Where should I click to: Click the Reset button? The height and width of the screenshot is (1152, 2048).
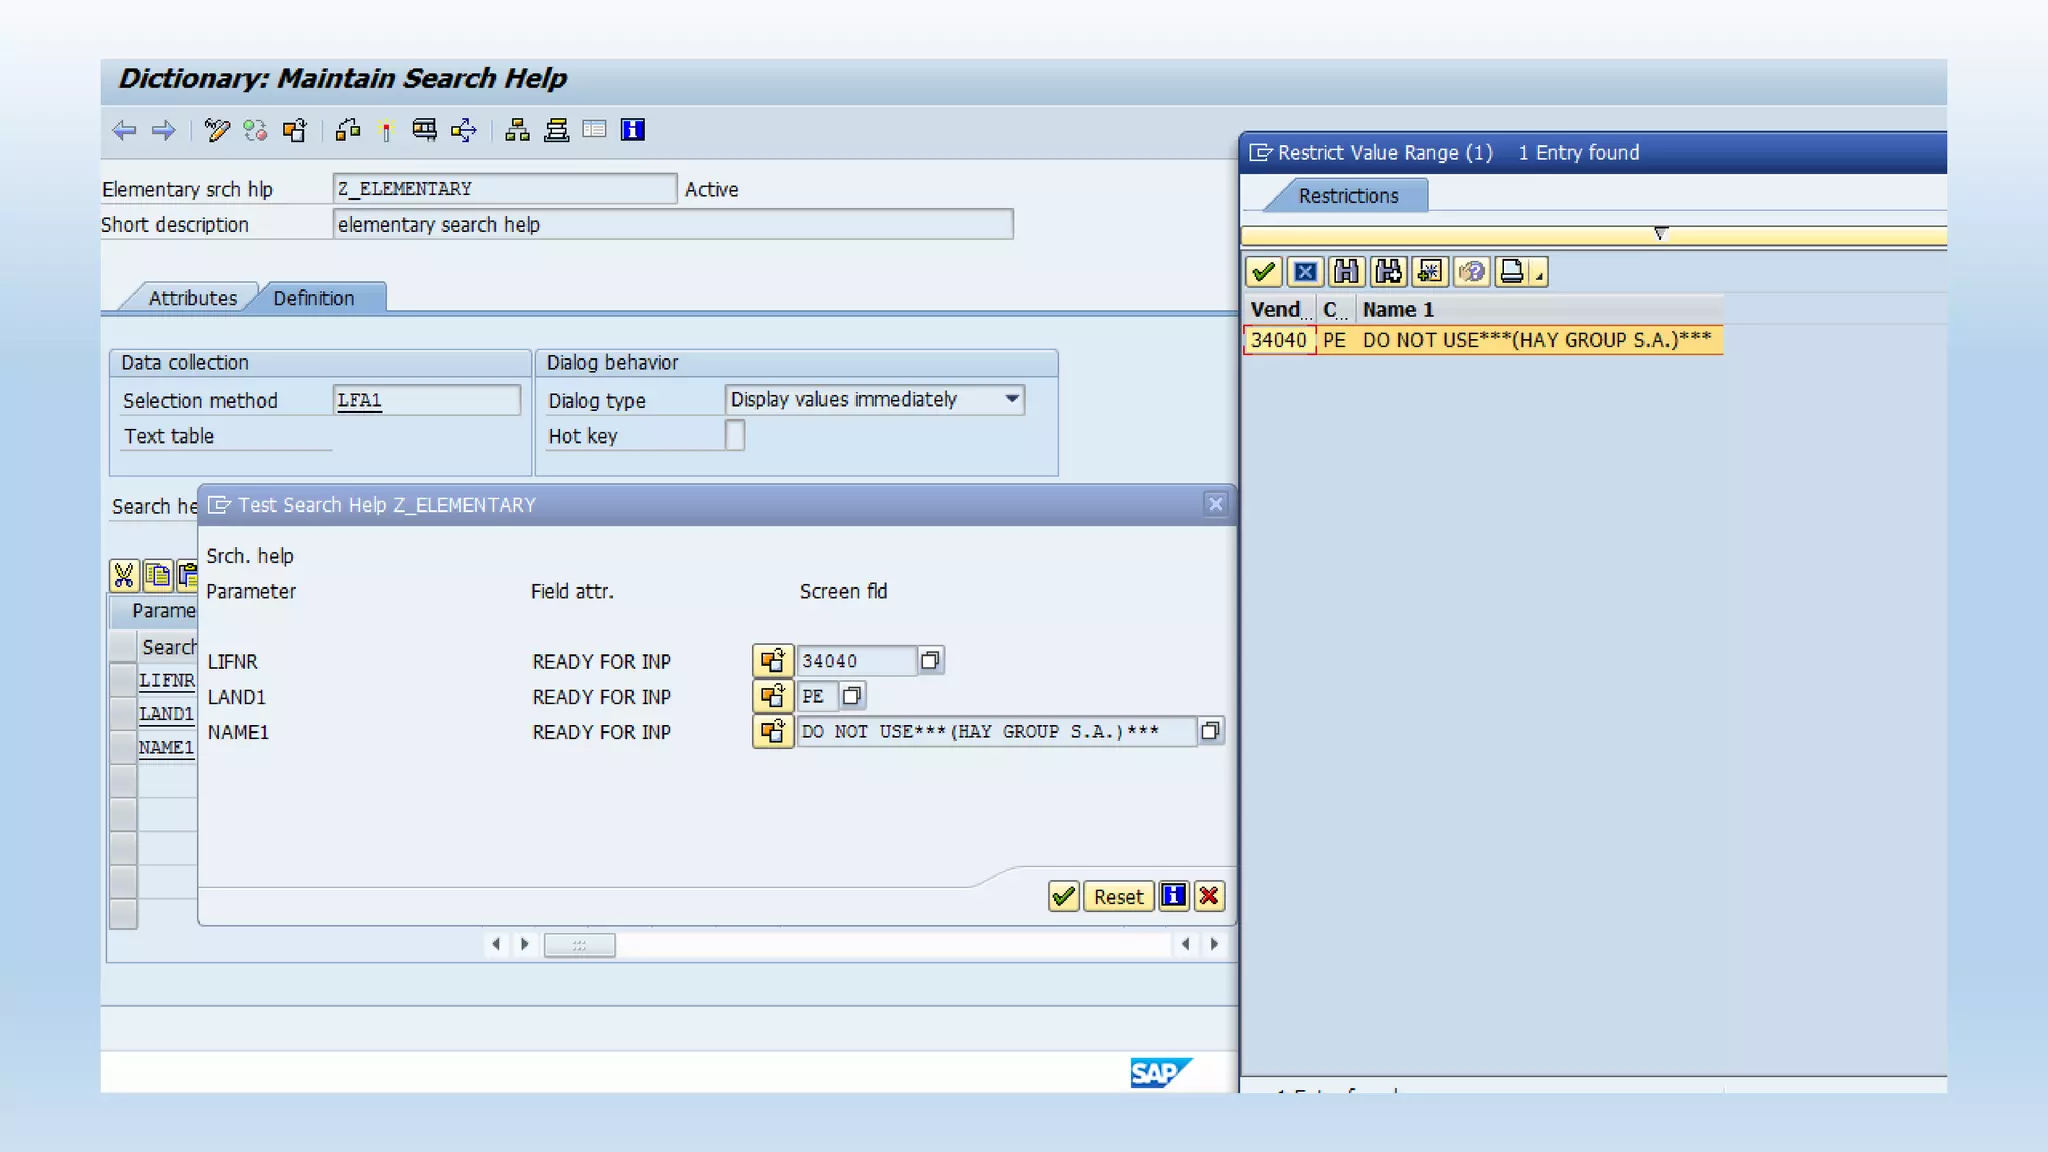click(x=1117, y=897)
